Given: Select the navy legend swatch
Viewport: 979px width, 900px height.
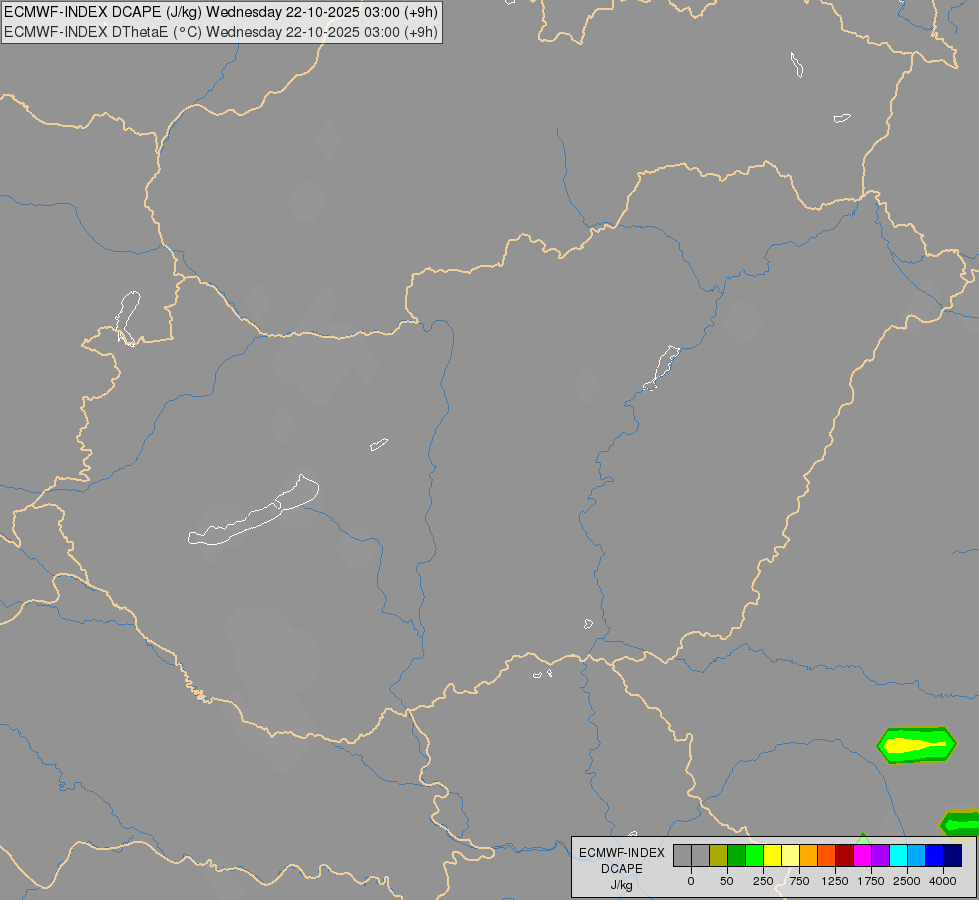Looking at the screenshot, I should click(953, 856).
